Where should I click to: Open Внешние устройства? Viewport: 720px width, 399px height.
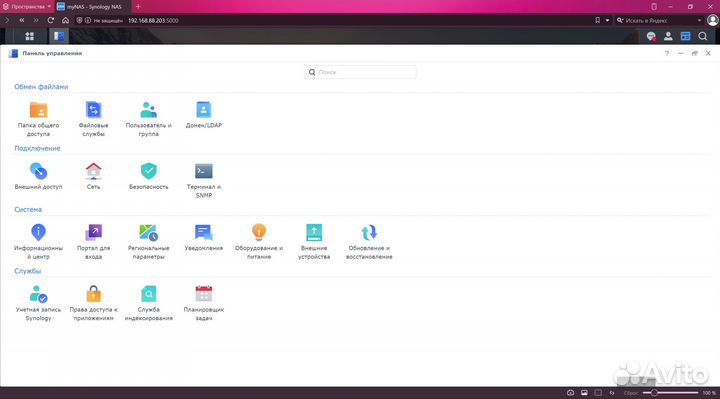(x=314, y=242)
